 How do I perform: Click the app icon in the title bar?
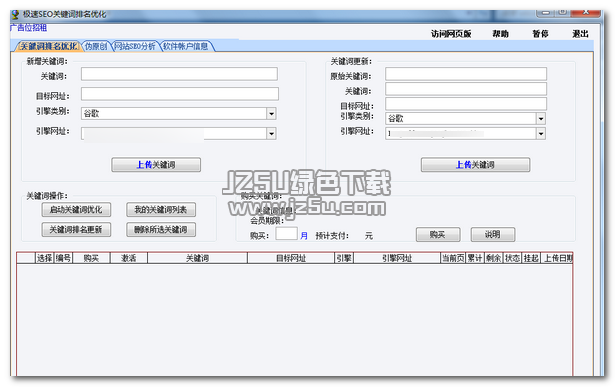click(x=15, y=15)
